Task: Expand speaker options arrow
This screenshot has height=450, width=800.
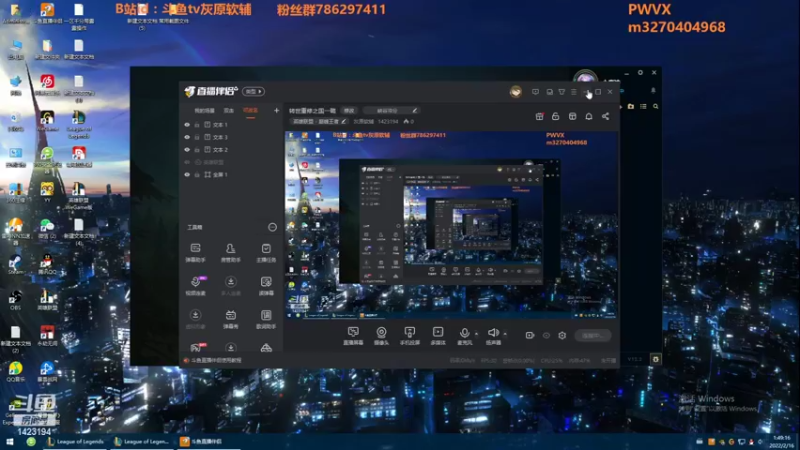Action: [x=505, y=334]
